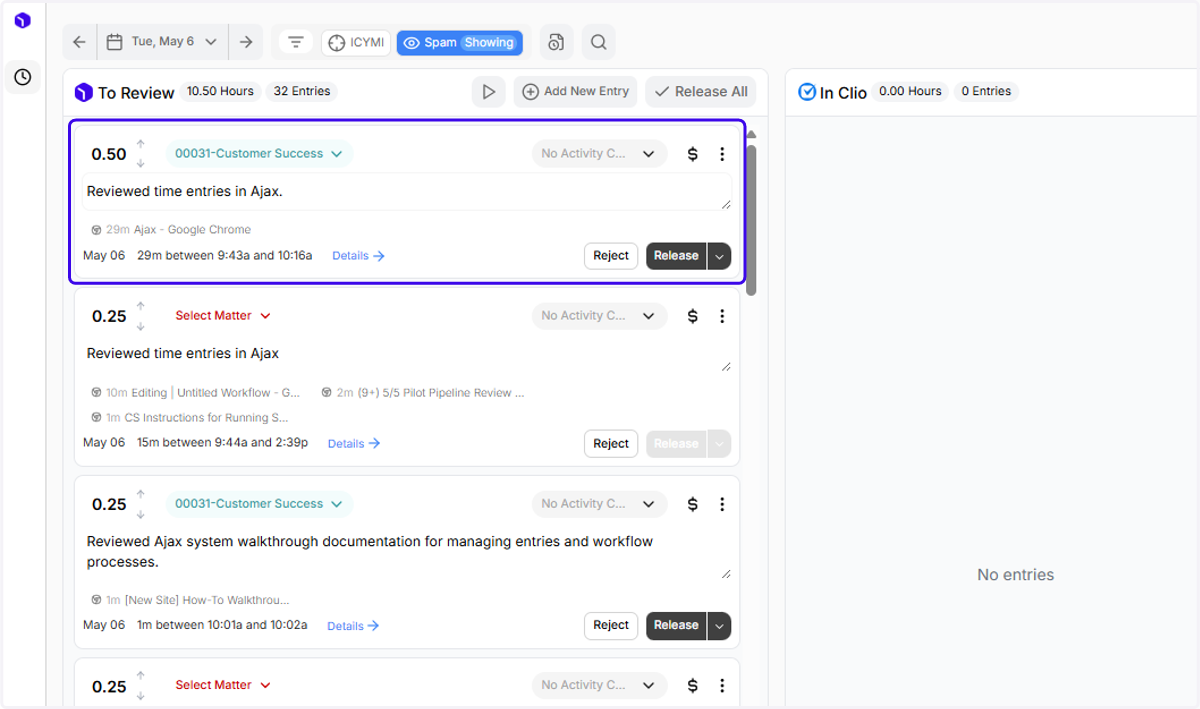Open search with magnifier icon

tap(598, 42)
